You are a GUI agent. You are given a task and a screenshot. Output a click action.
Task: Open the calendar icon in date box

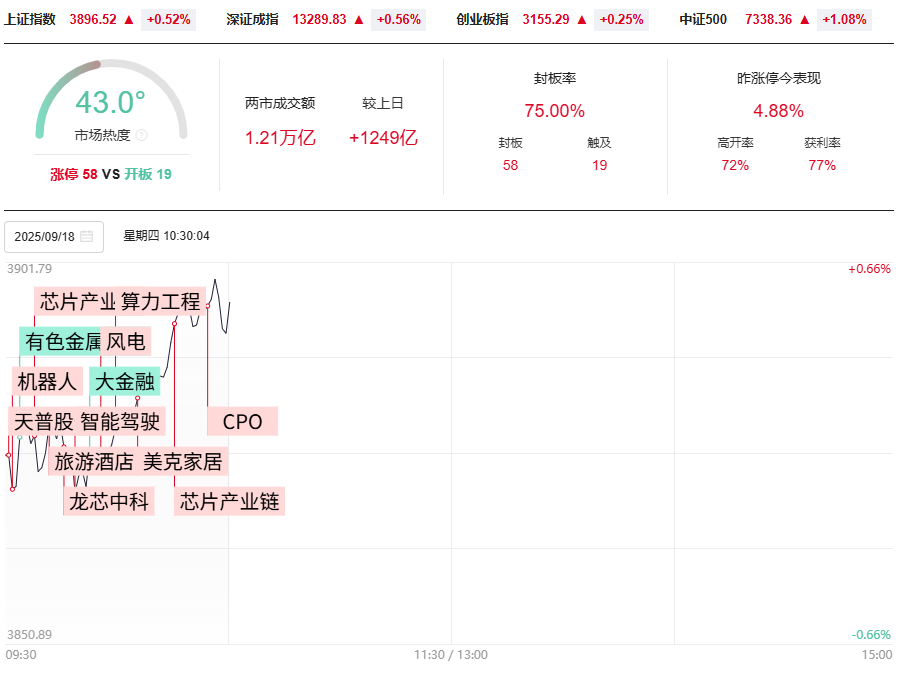coord(86,237)
